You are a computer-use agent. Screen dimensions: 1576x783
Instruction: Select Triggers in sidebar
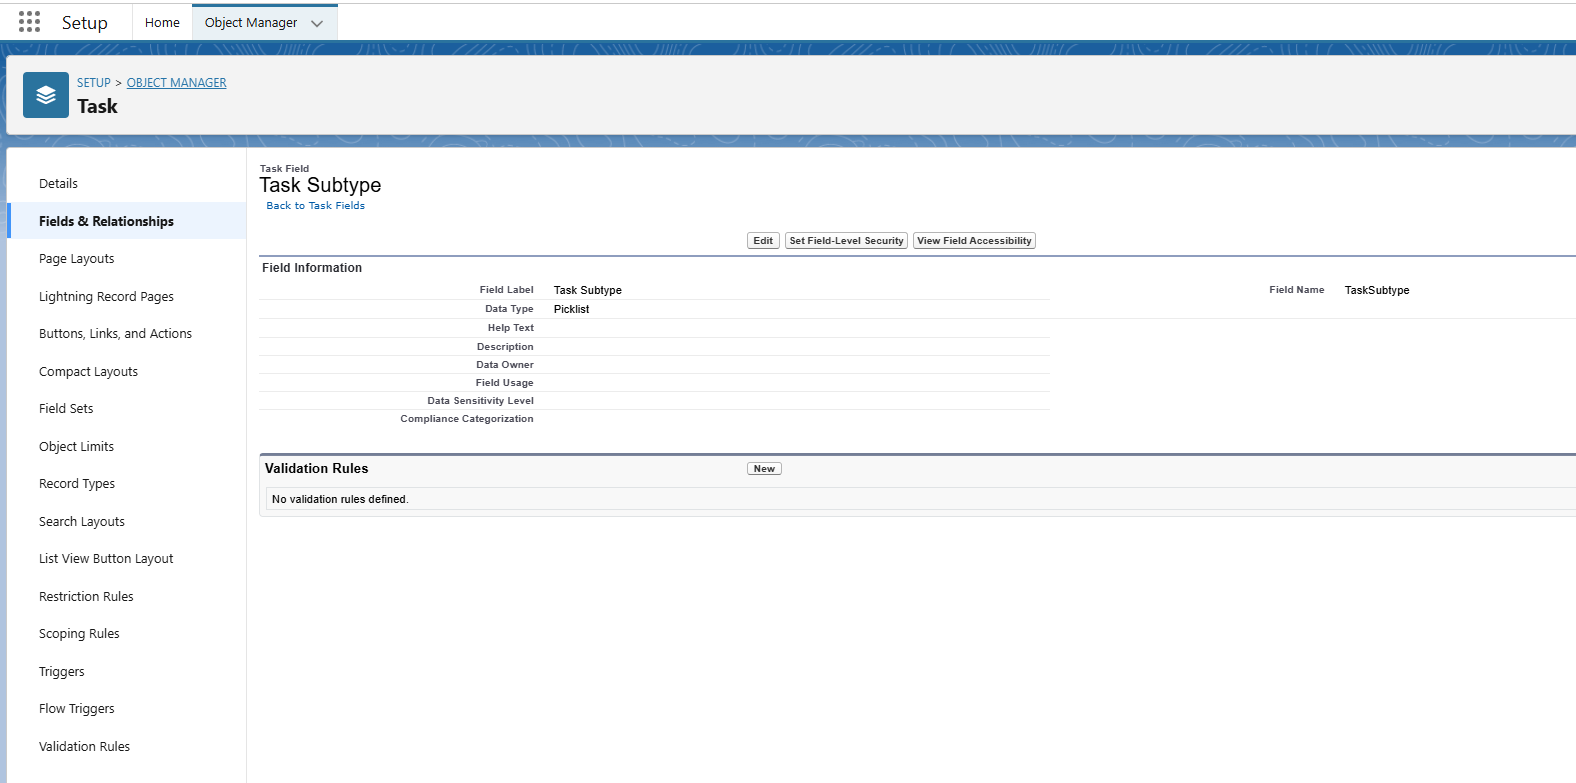pos(61,672)
